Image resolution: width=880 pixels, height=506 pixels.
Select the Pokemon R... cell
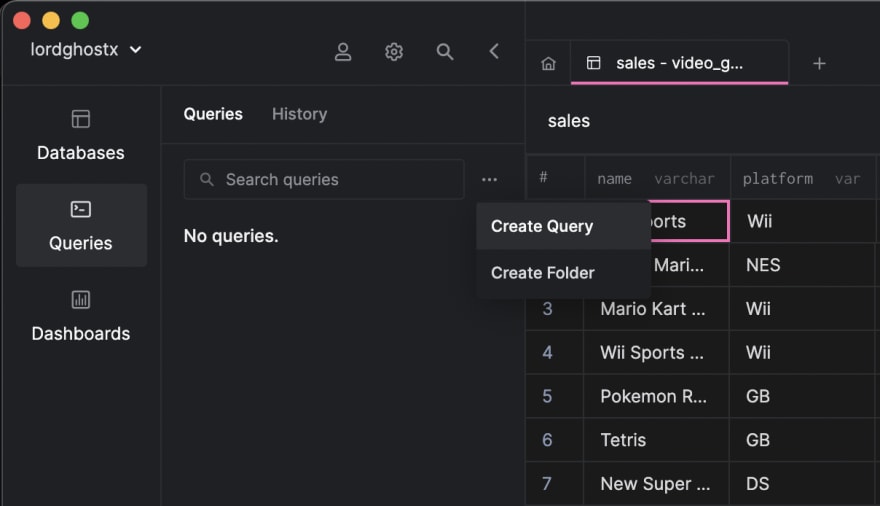point(657,396)
